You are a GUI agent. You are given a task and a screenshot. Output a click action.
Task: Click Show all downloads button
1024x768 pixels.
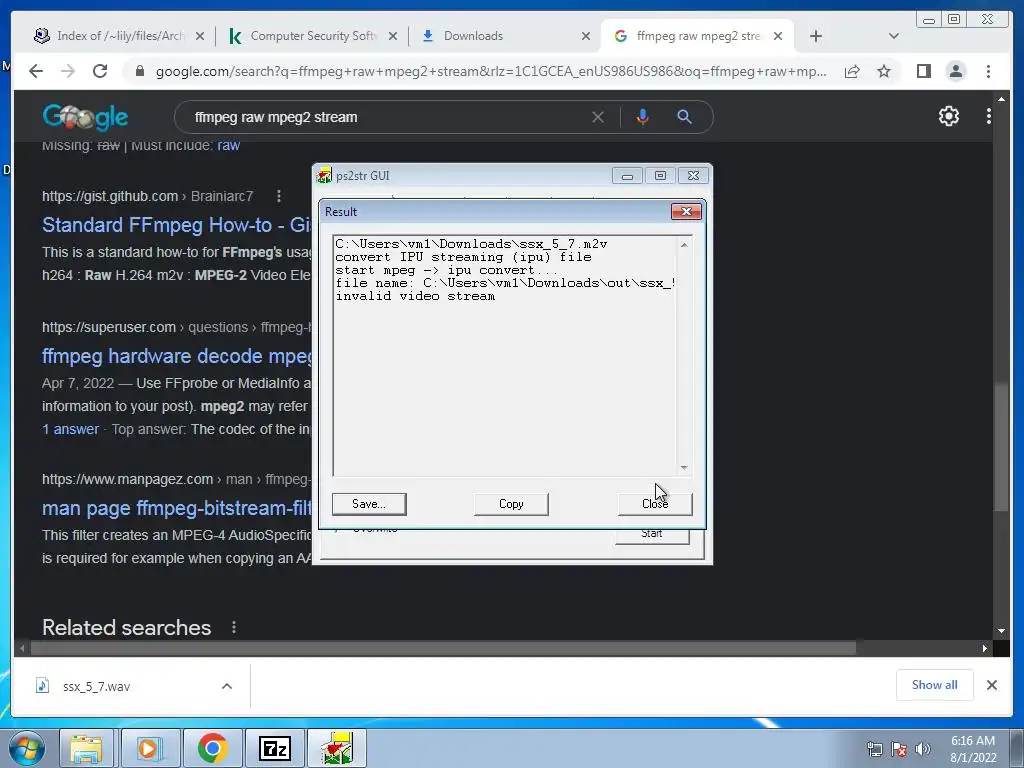click(x=935, y=685)
